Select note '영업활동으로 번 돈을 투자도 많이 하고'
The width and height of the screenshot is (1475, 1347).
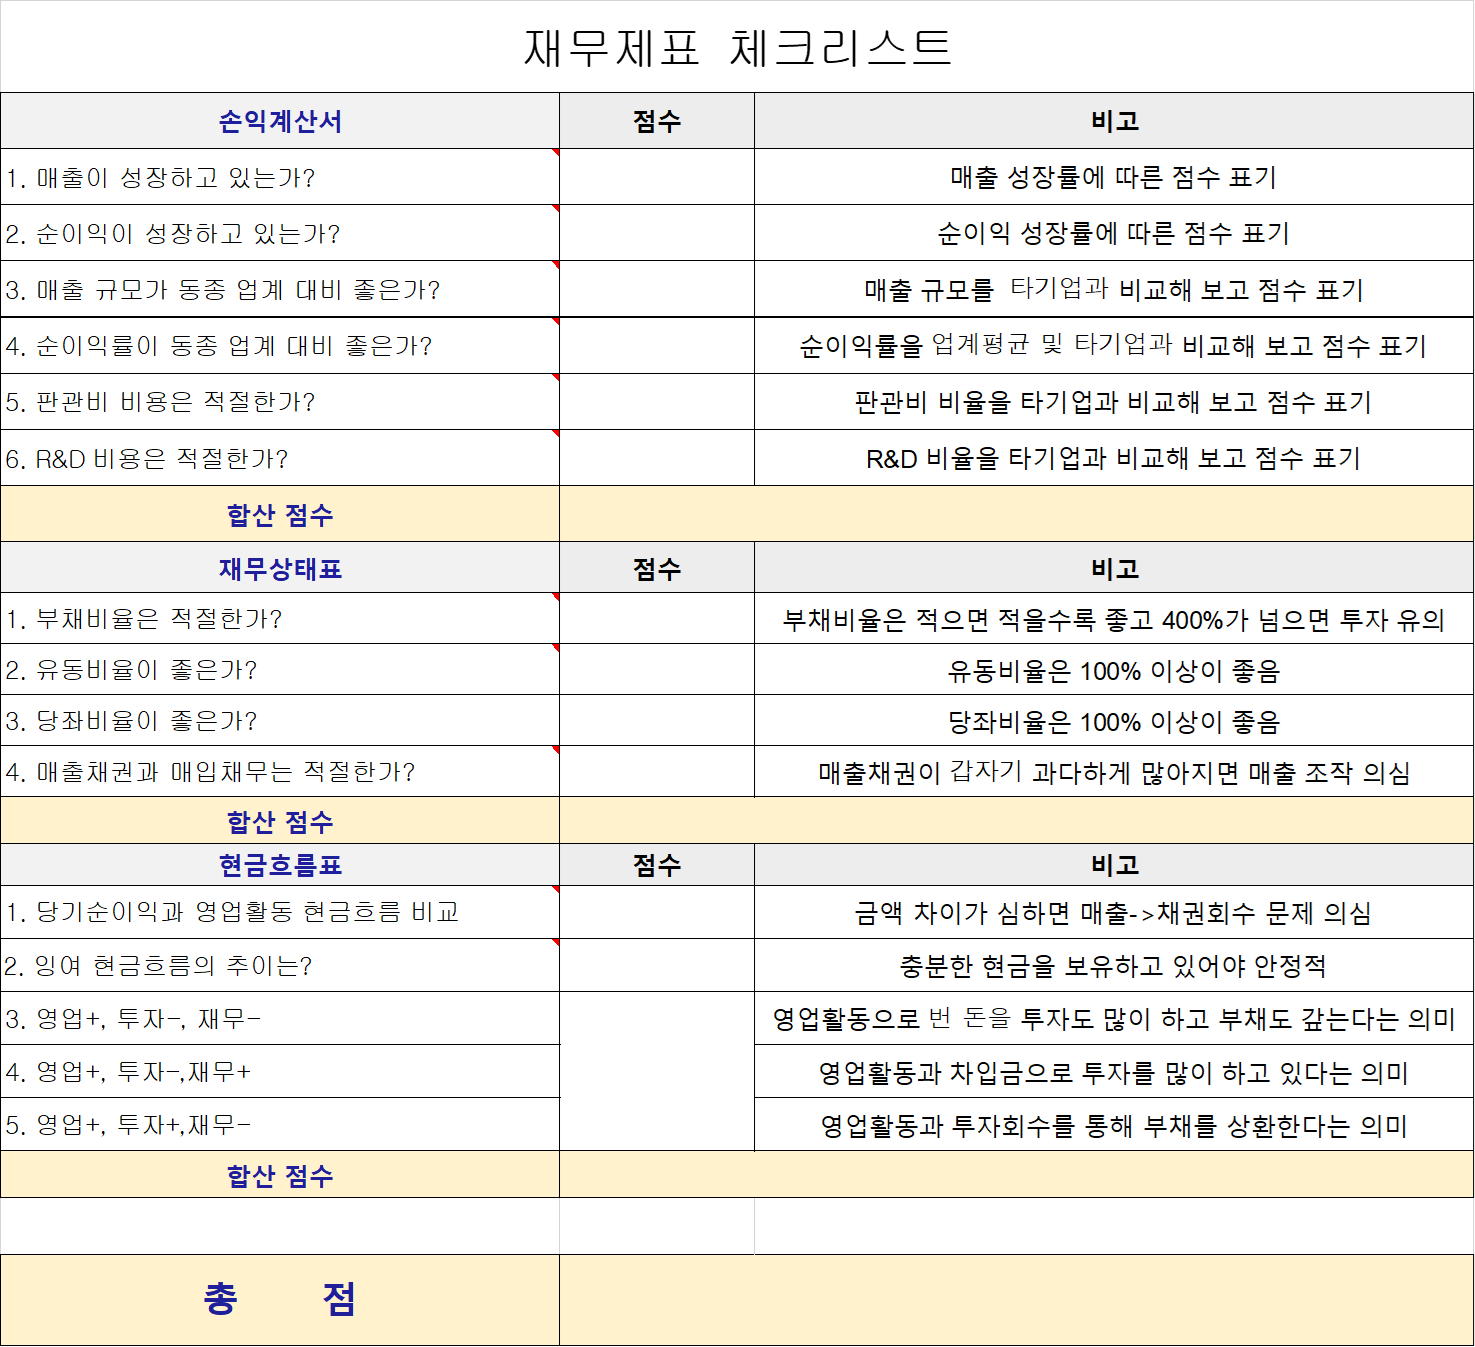pyautogui.click(x=1114, y=1018)
